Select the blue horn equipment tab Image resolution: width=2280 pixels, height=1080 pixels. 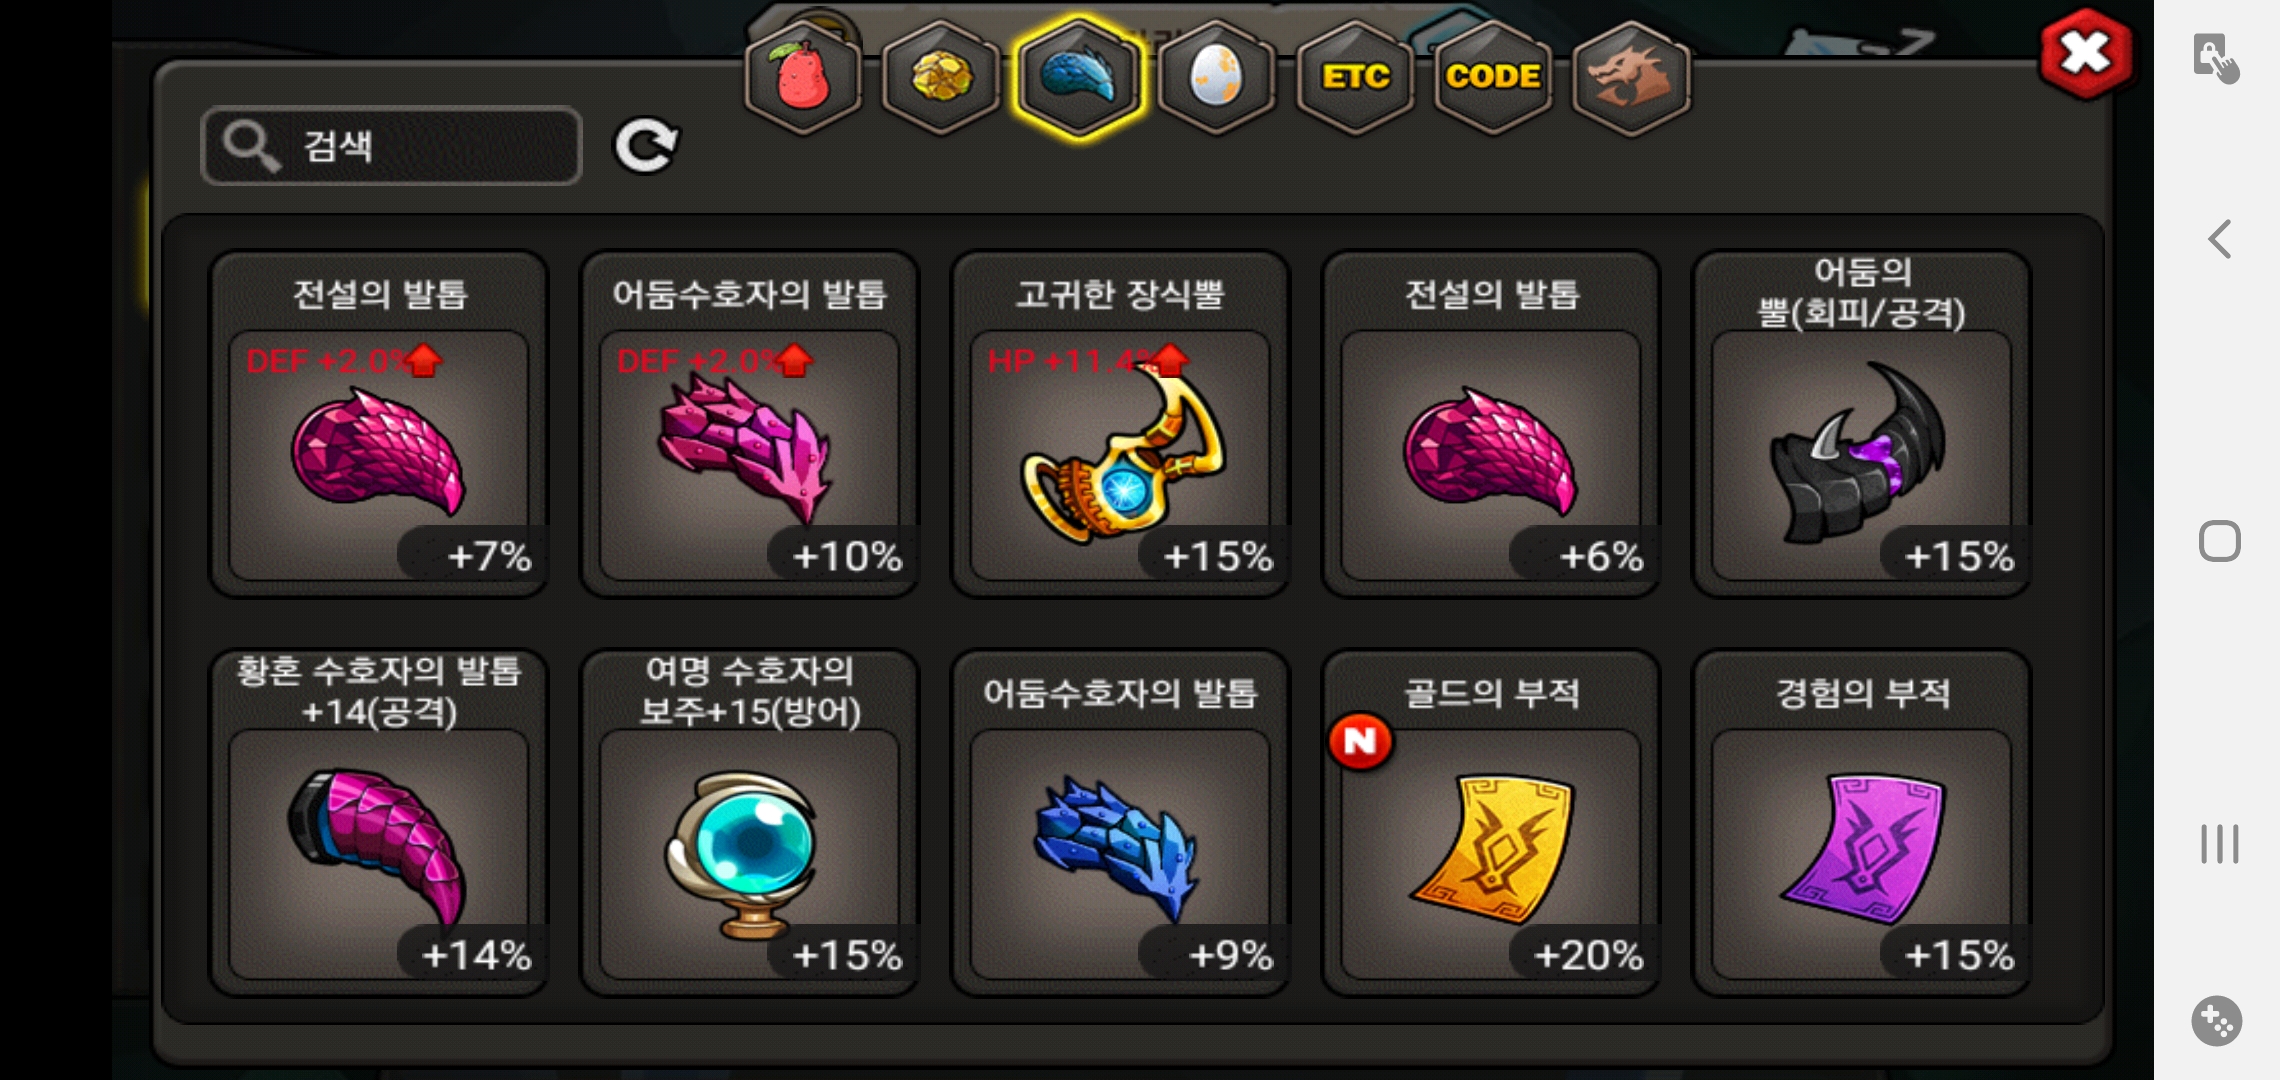point(1078,77)
